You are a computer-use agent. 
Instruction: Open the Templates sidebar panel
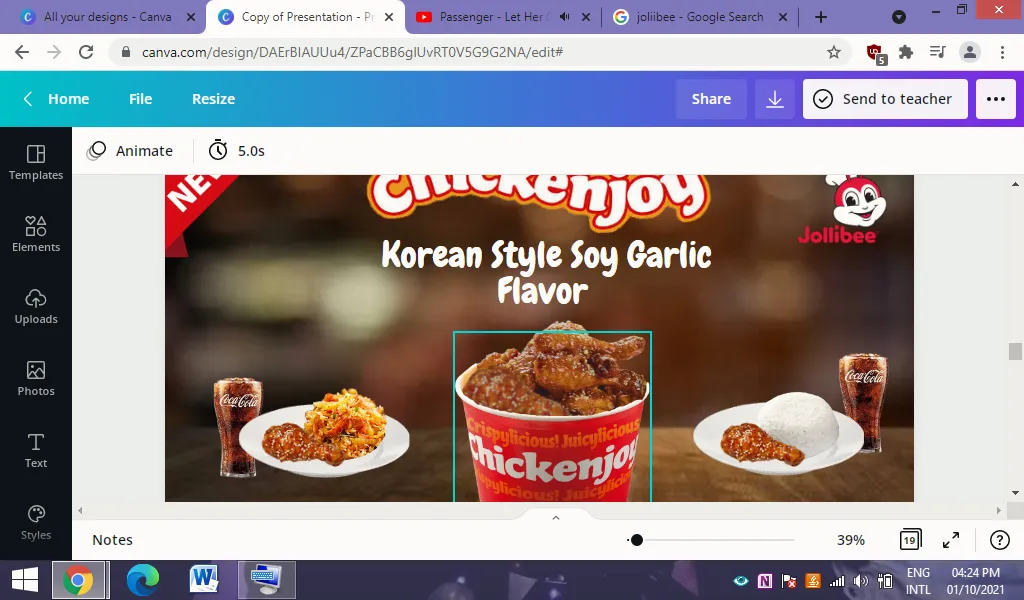[x=36, y=163]
